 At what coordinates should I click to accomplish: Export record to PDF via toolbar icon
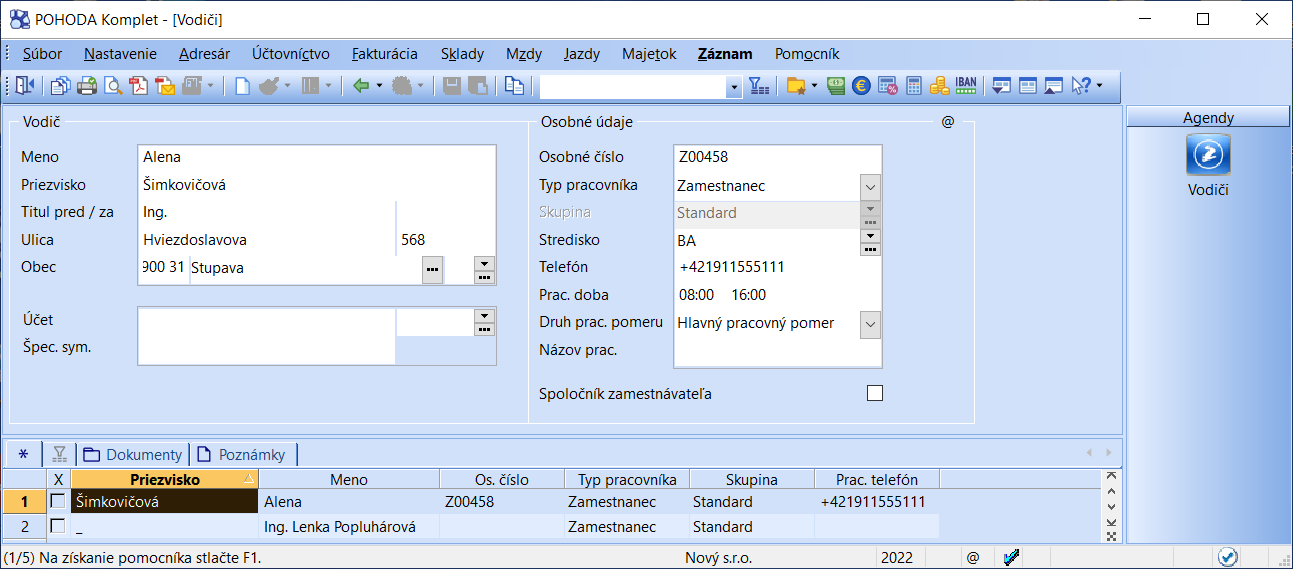point(139,86)
